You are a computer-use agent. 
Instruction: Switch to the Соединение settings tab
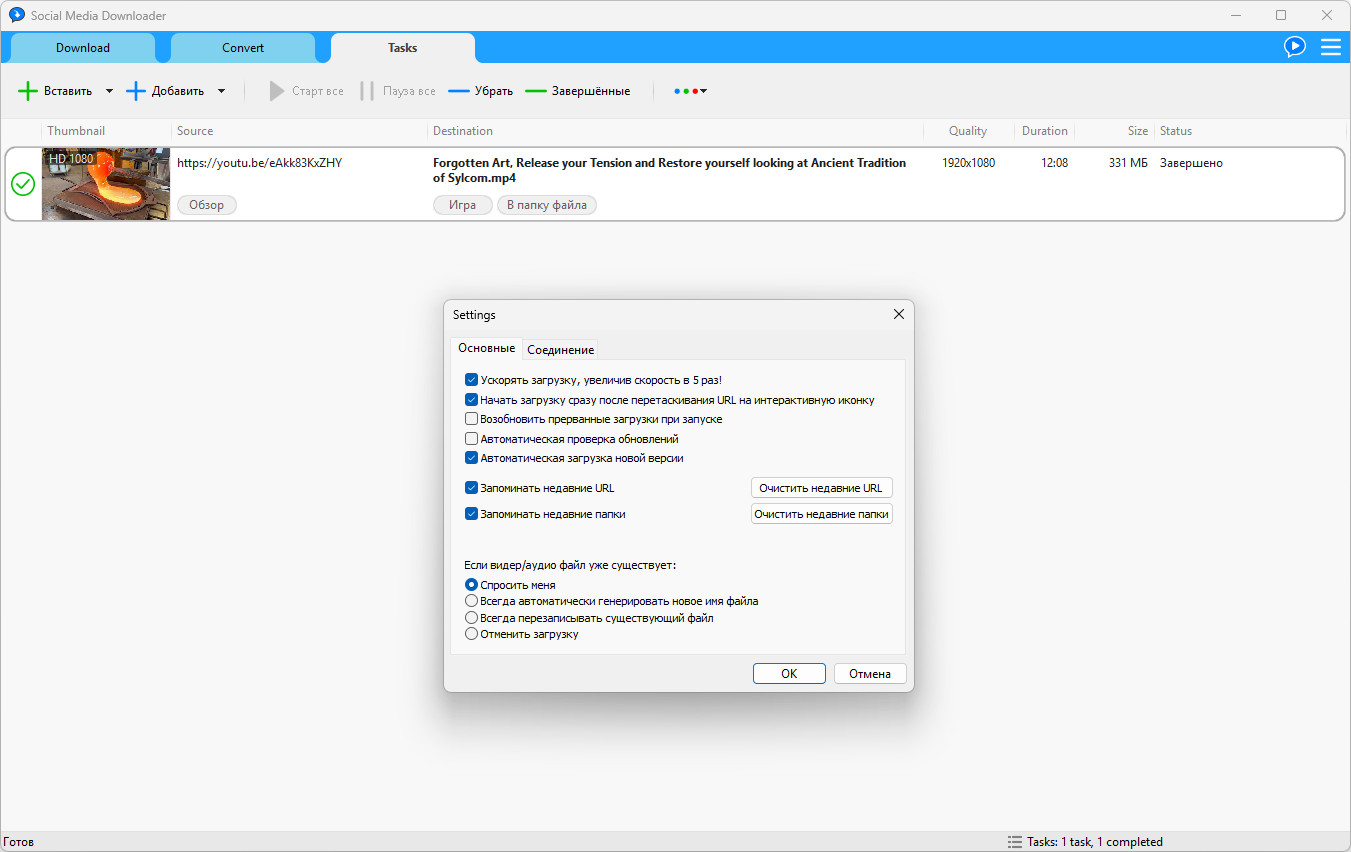point(560,350)
